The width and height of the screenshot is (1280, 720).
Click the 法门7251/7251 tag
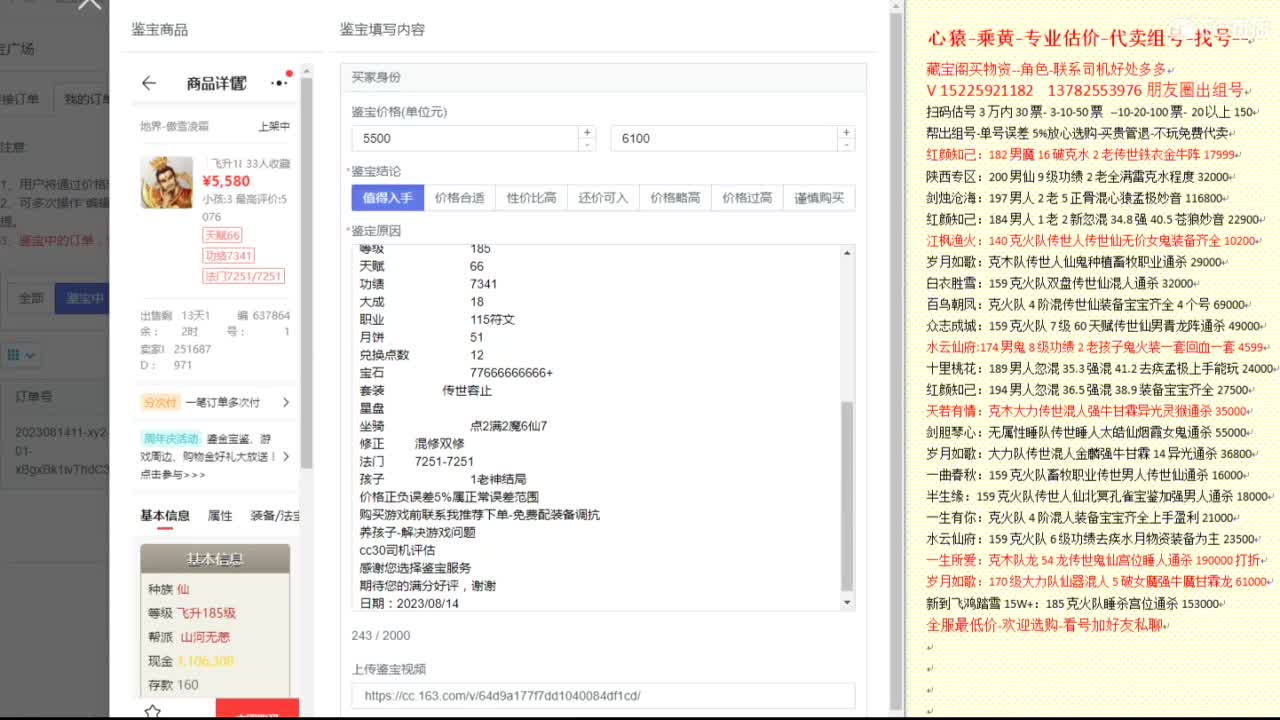pyautogui.click(x=243, y=276)
